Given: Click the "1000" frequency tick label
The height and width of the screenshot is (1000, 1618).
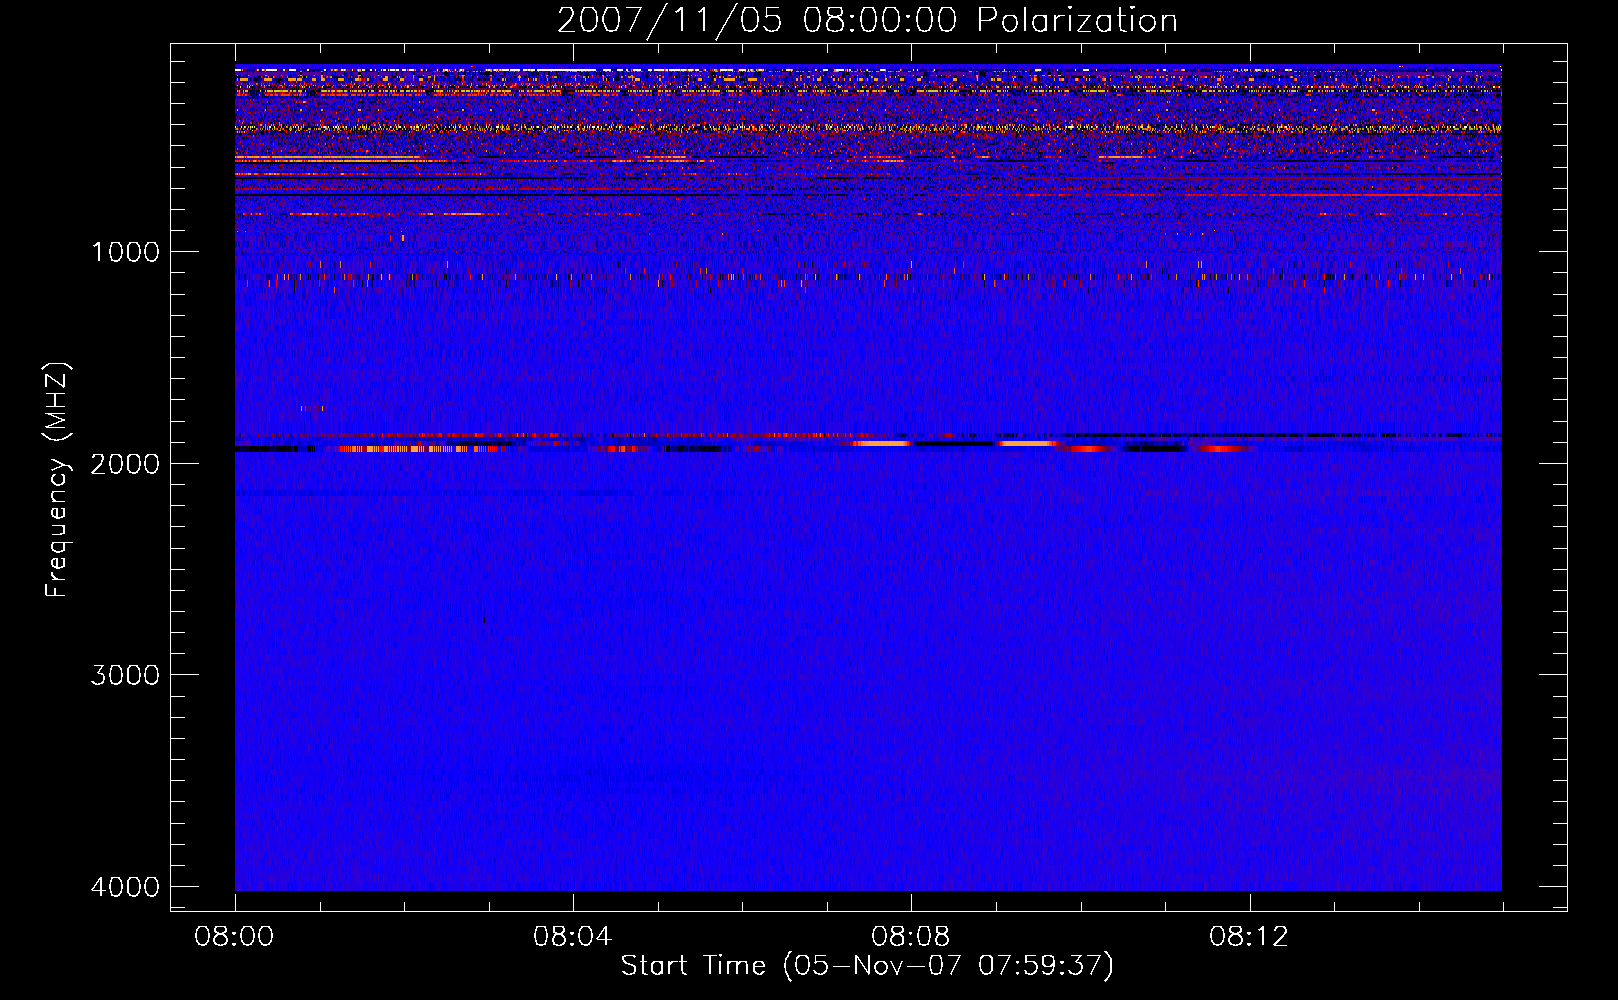Looking at the screenshot, I should click(x=125, y=251).
